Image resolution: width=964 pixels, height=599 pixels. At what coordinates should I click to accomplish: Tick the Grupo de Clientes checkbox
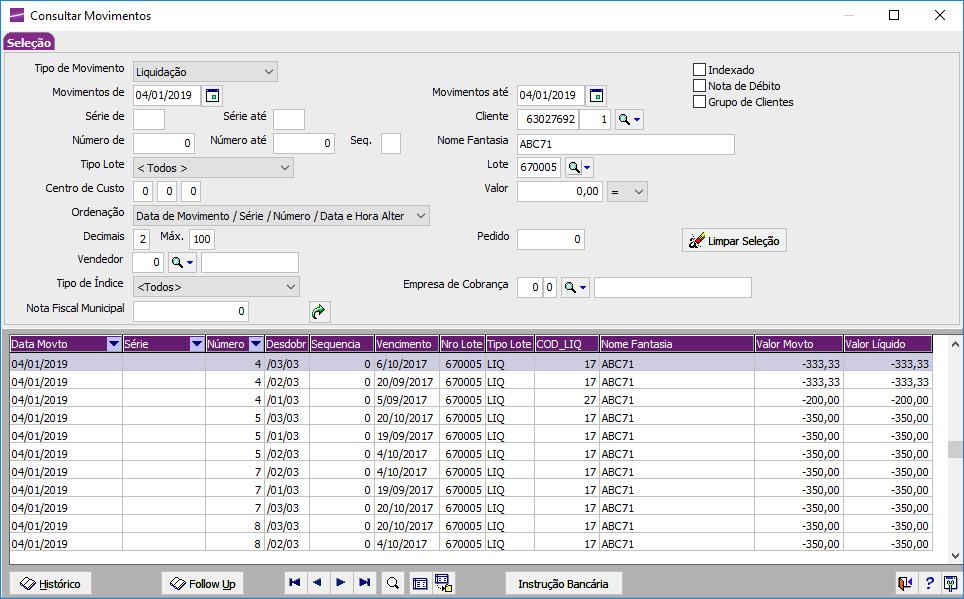(700, 102)
